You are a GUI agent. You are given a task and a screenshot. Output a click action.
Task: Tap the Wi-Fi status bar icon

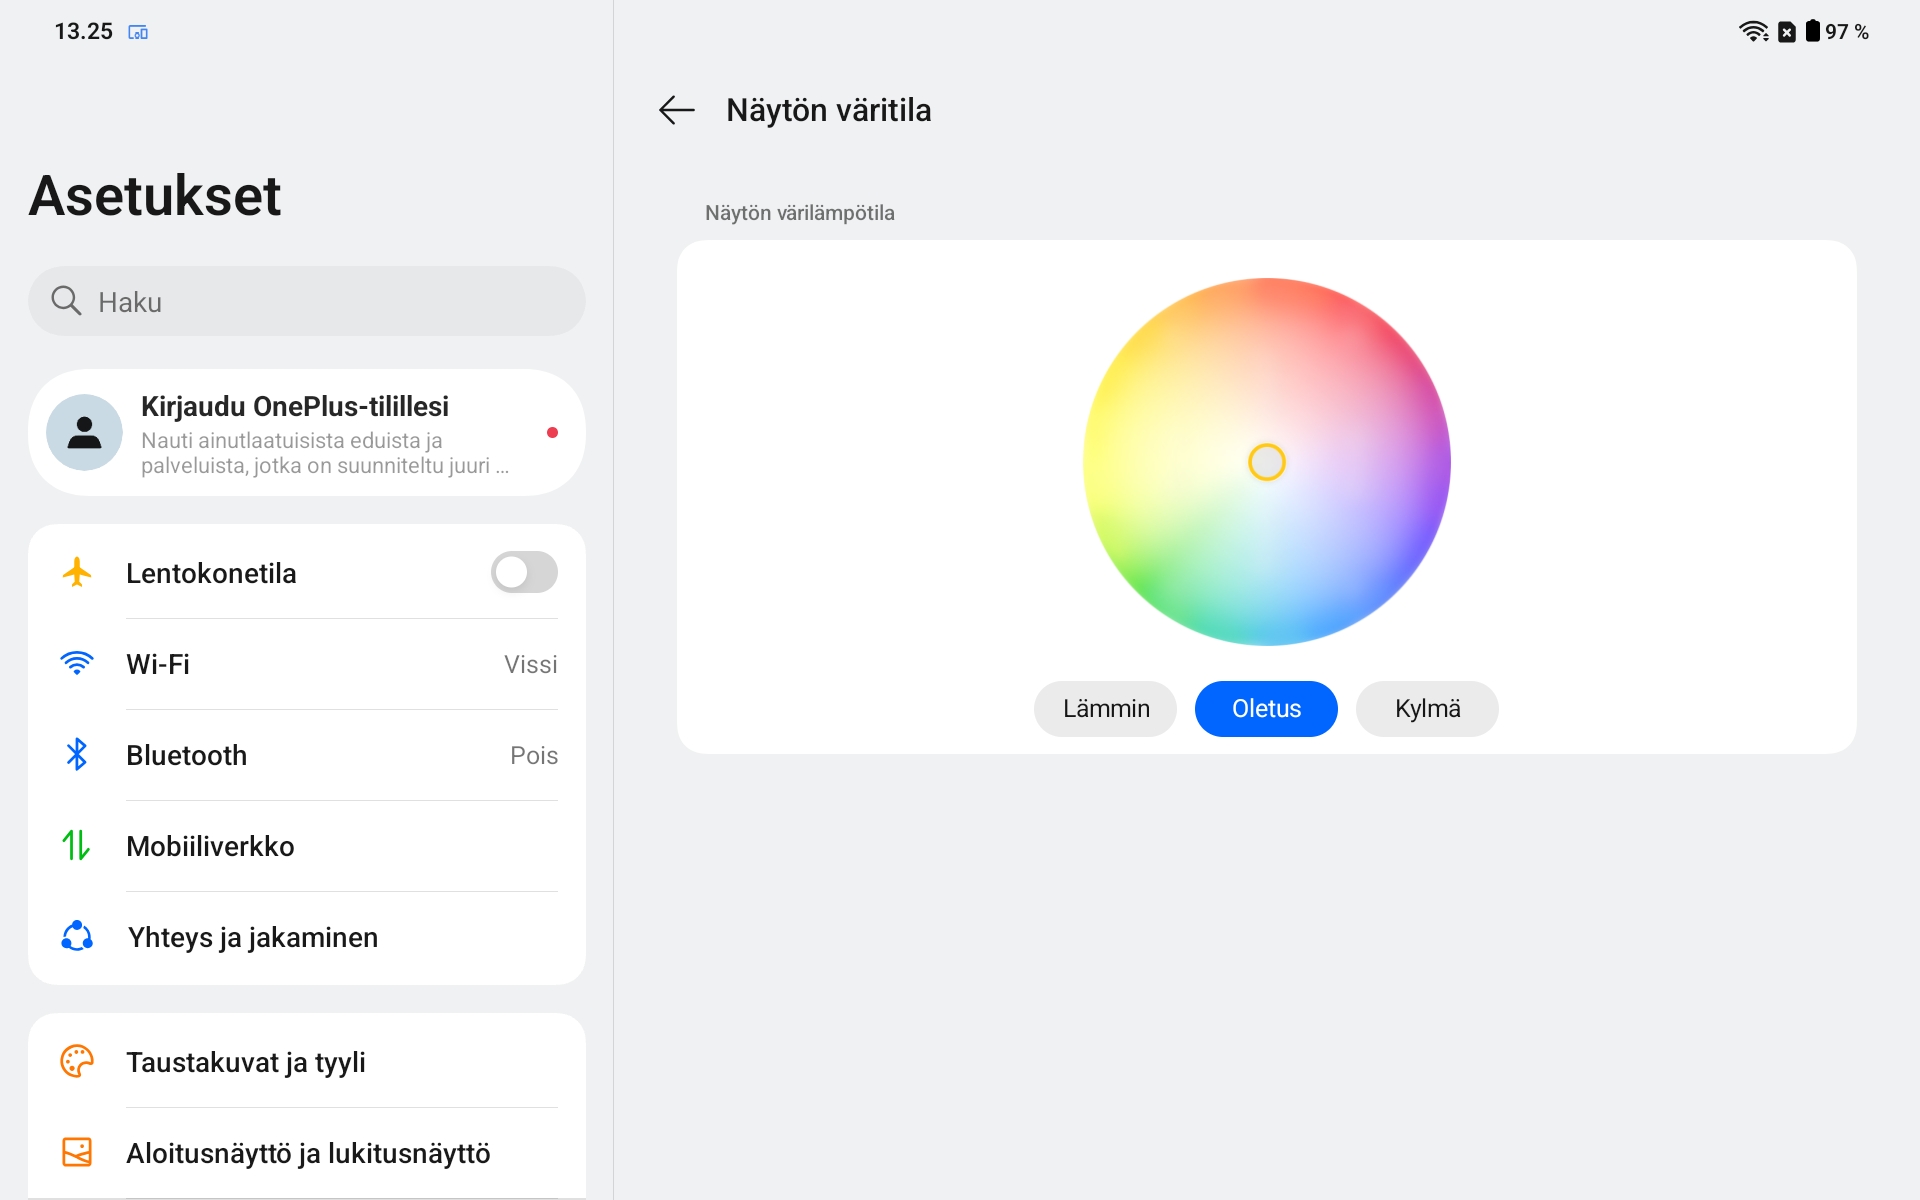tap(1753, 31)
